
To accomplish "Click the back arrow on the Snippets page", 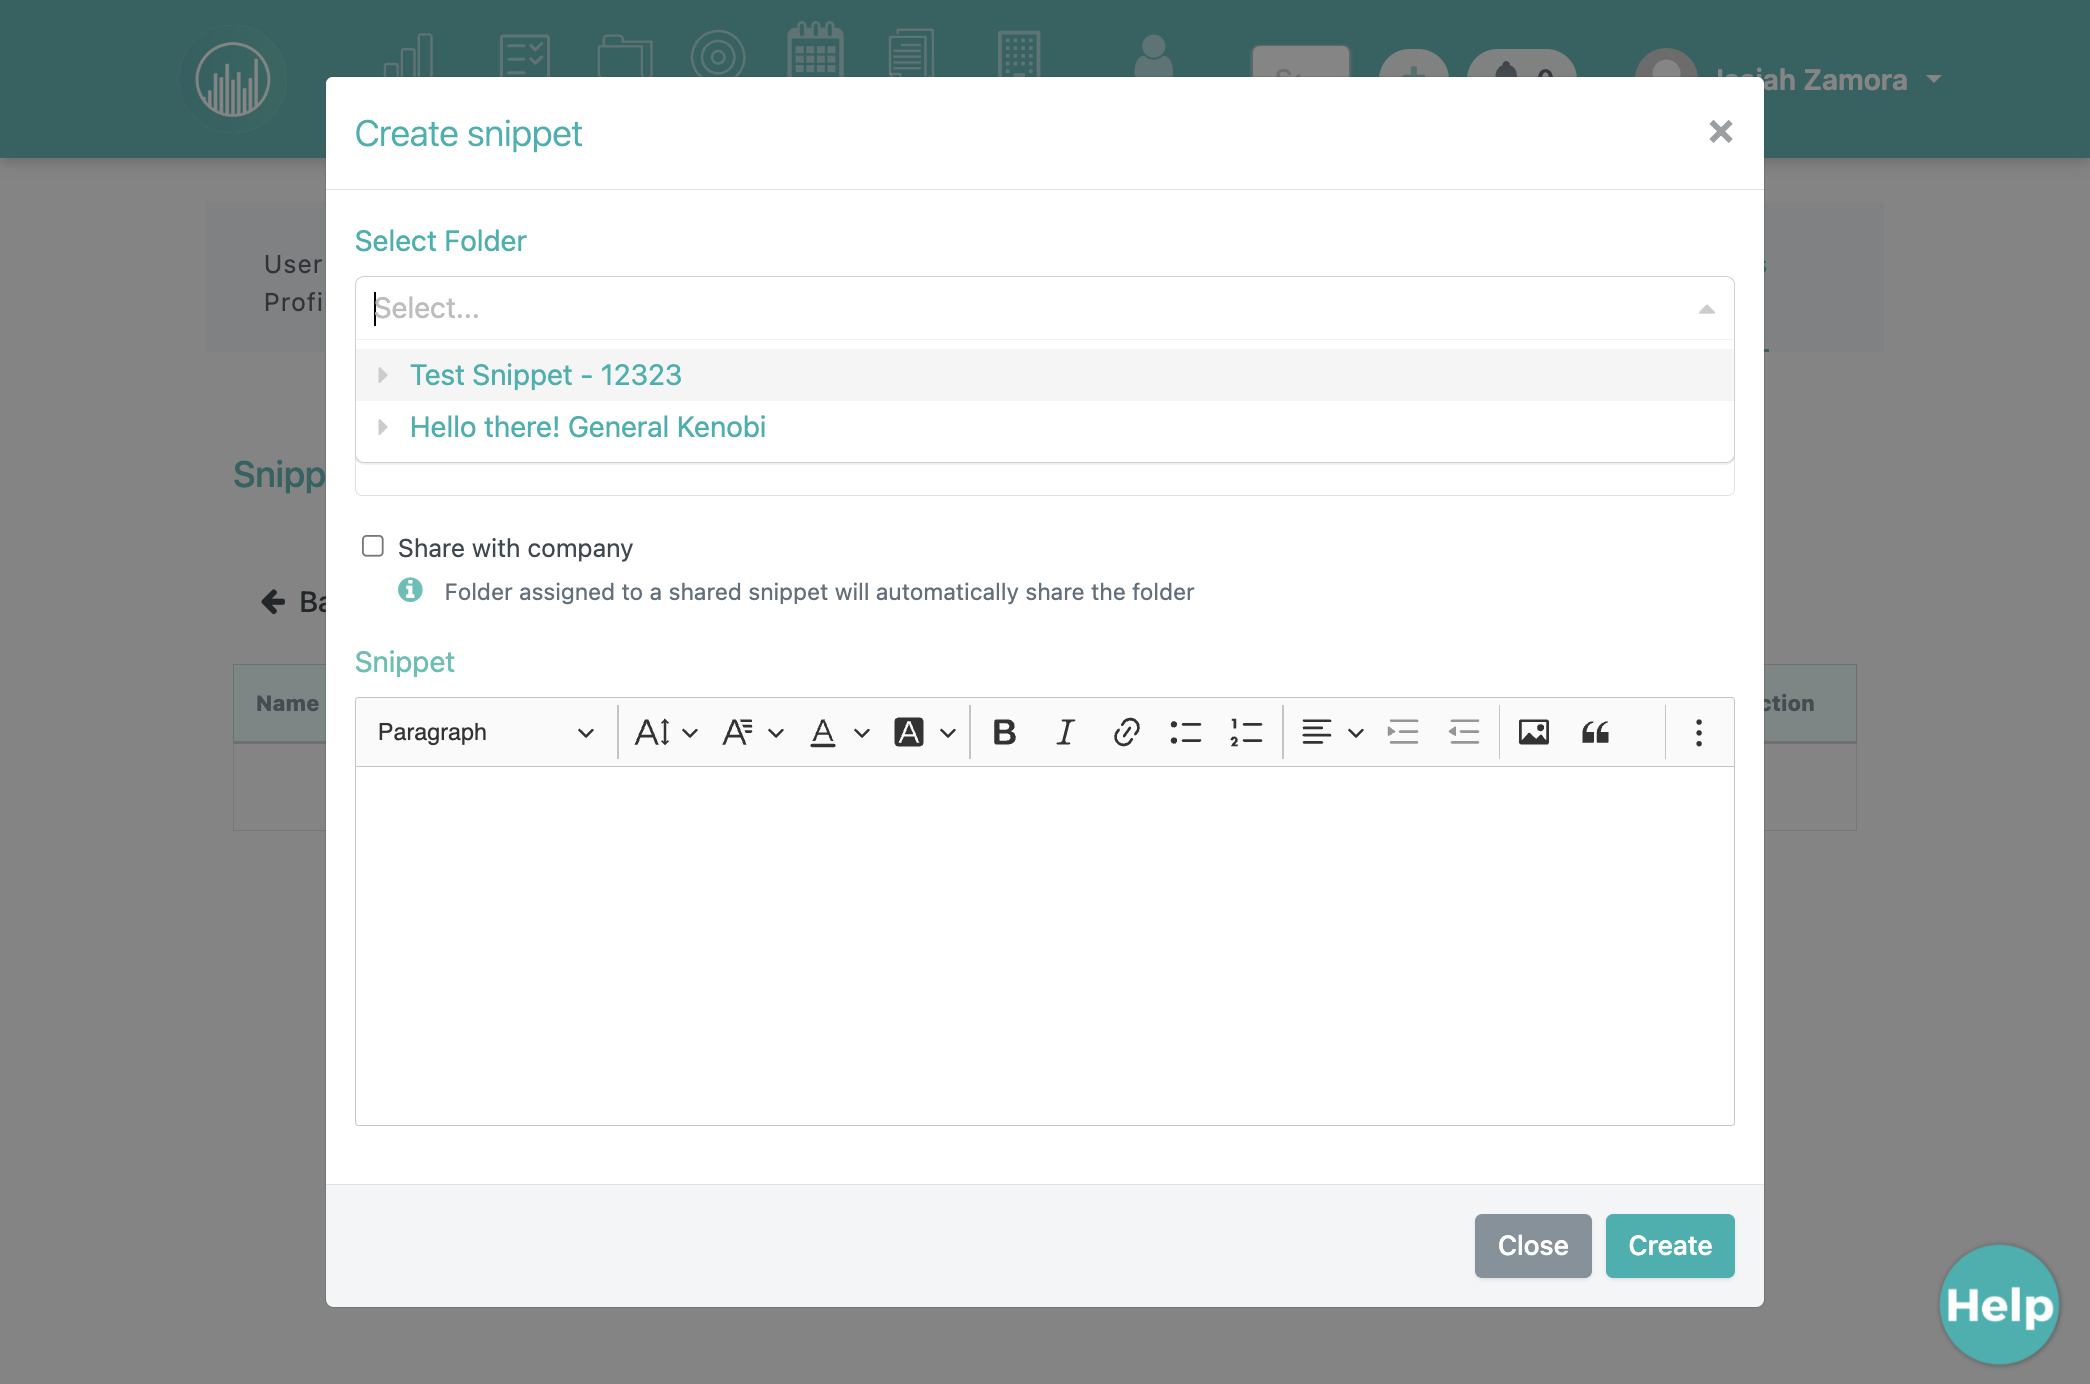I will 273,601.
